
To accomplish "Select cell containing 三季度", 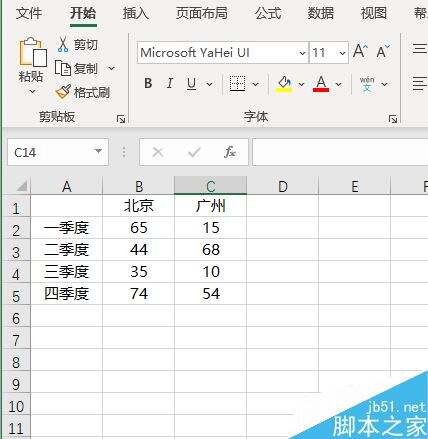I will tap(67, 272).
